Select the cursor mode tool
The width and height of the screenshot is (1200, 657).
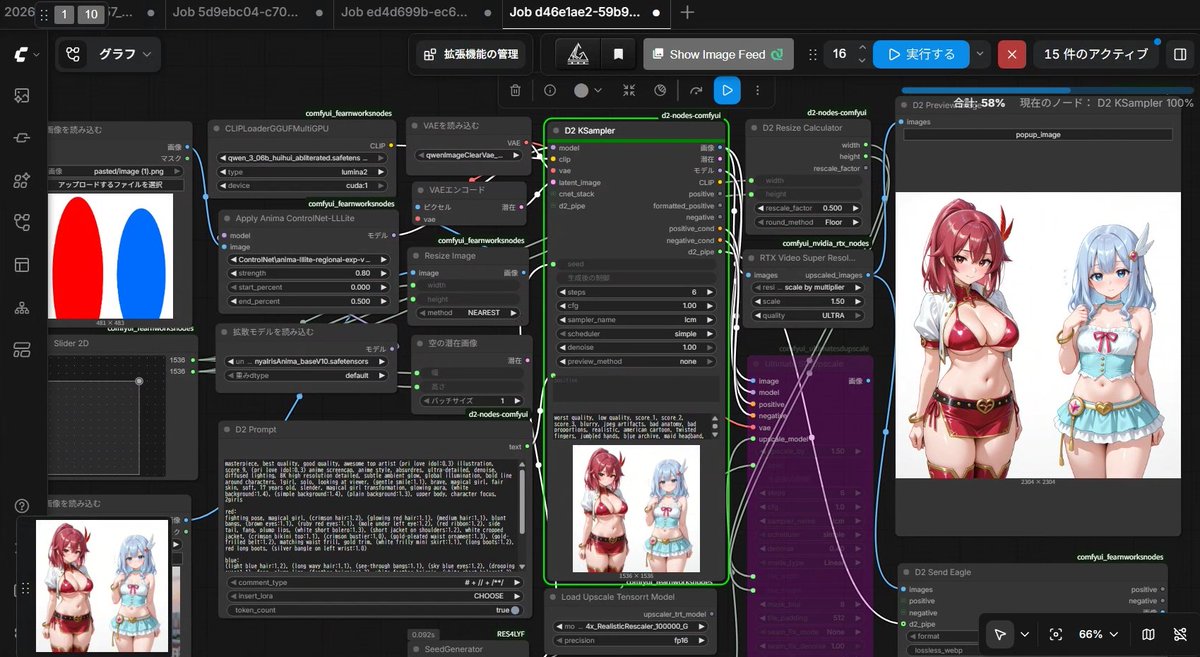coord(999,634)
